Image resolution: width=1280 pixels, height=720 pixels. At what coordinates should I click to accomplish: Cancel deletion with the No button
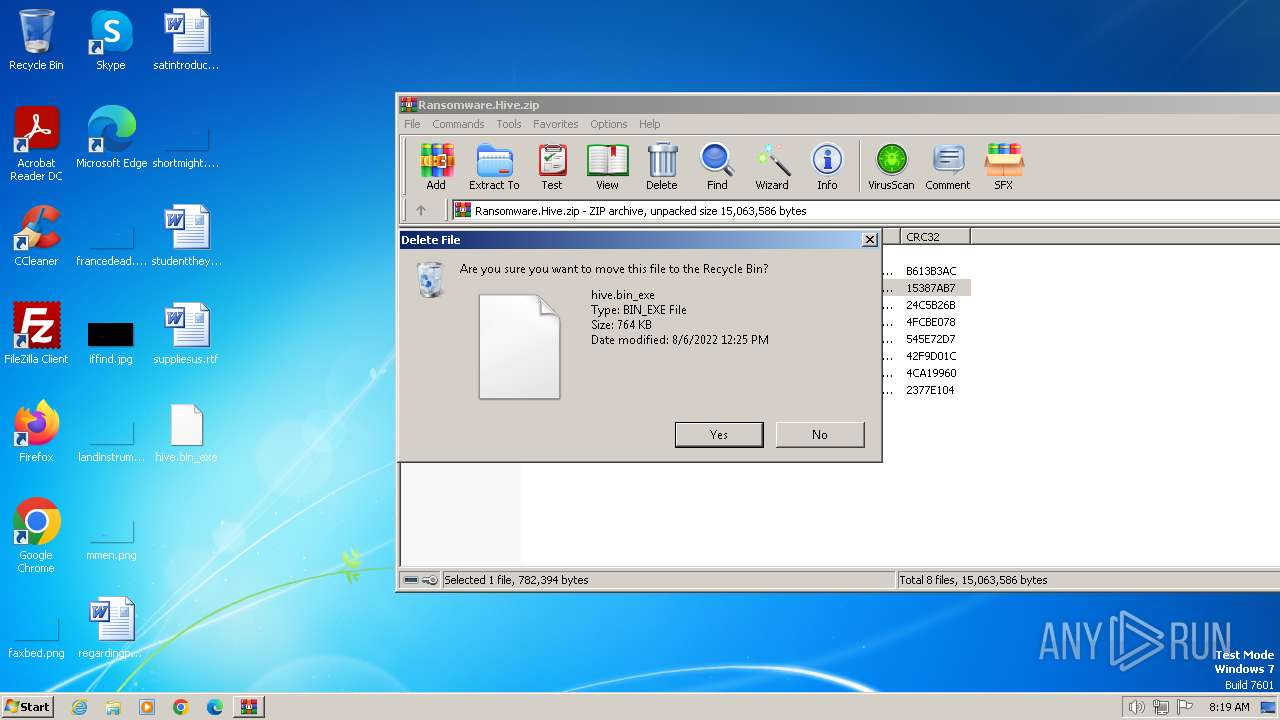click(820, 434)
